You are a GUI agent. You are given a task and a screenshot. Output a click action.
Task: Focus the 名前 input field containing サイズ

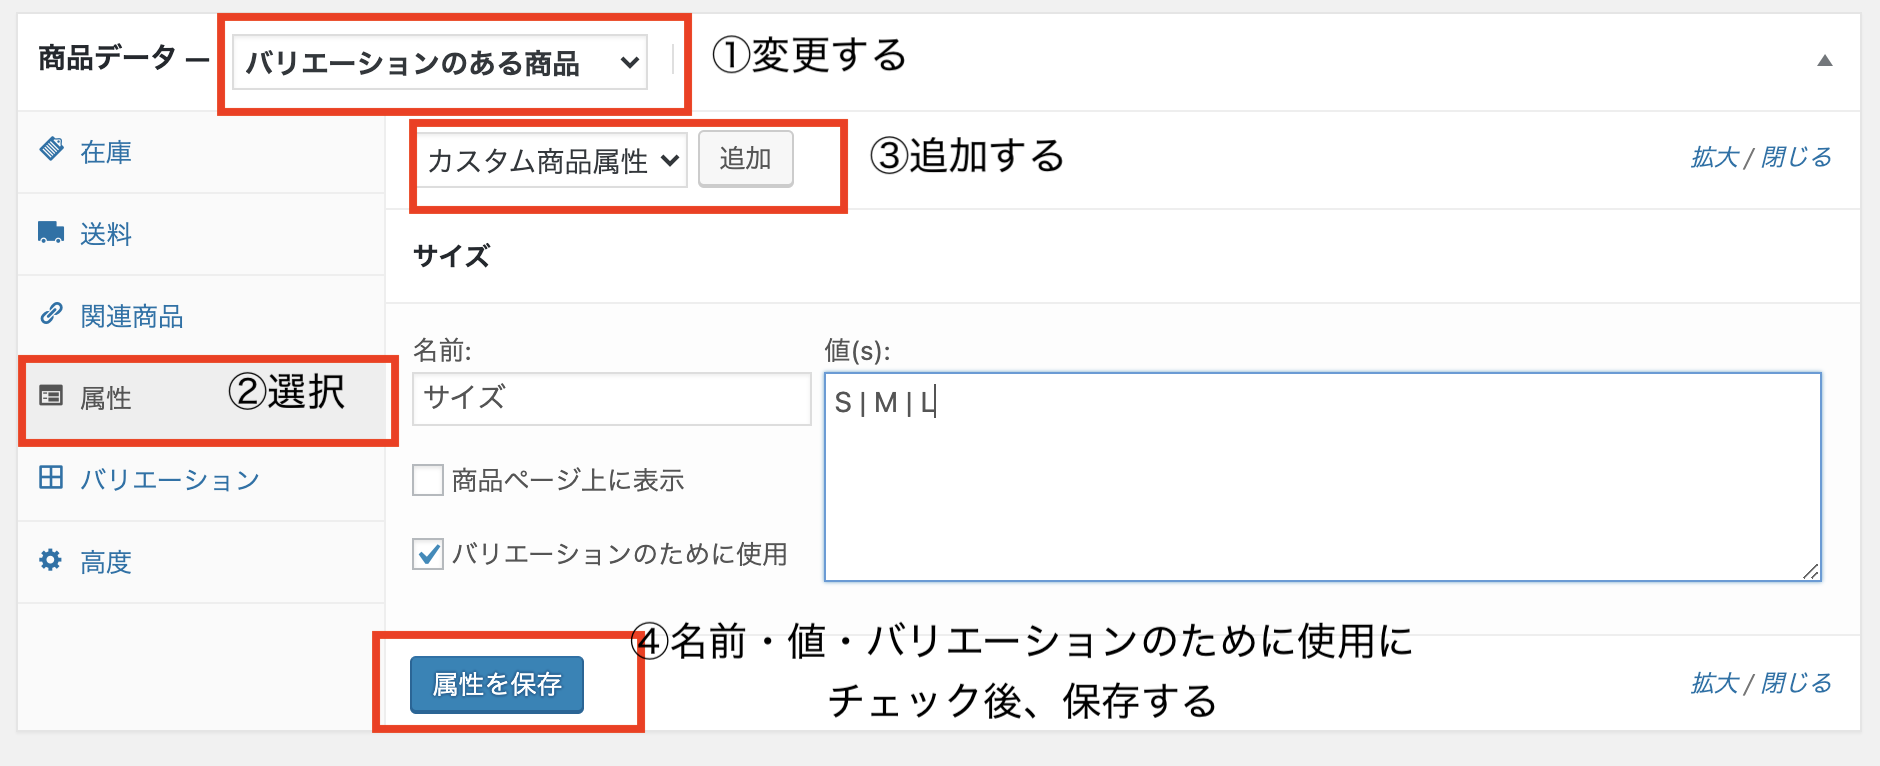tap(611, 398)
